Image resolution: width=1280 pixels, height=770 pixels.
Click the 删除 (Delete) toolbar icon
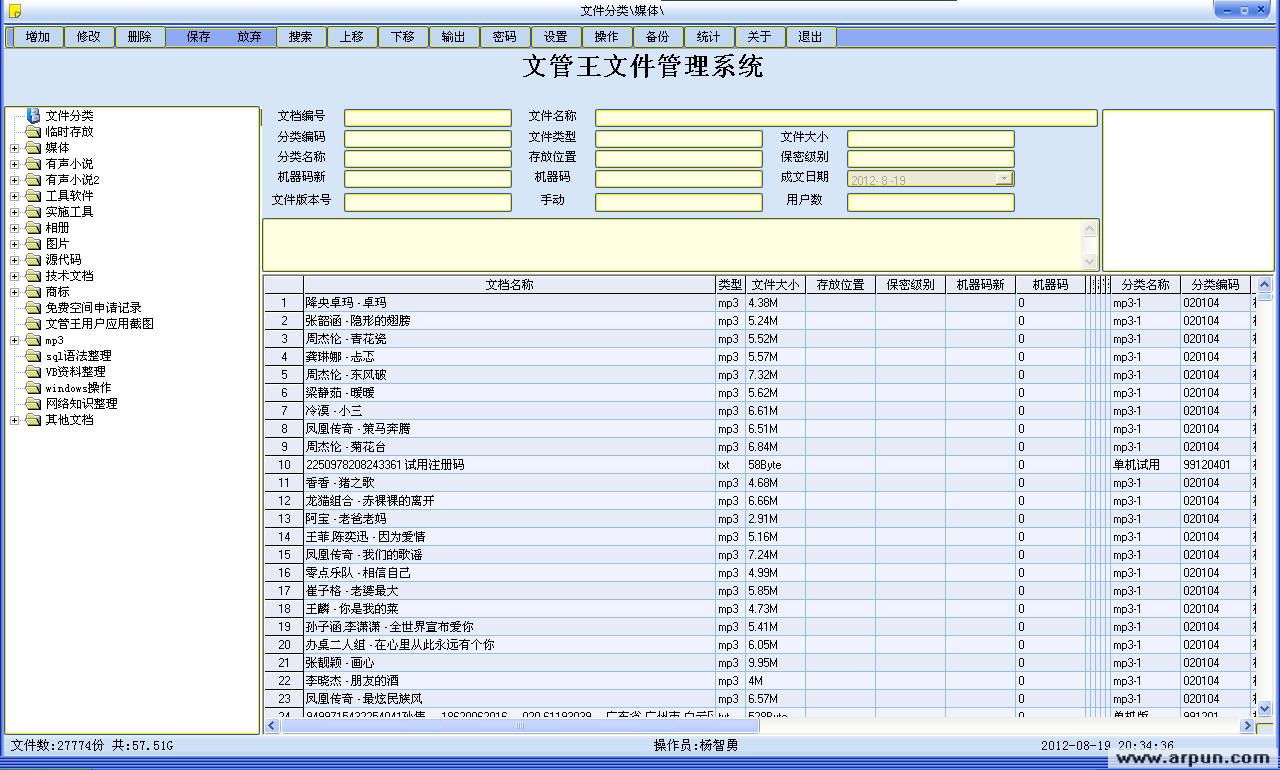pos(140,36)
